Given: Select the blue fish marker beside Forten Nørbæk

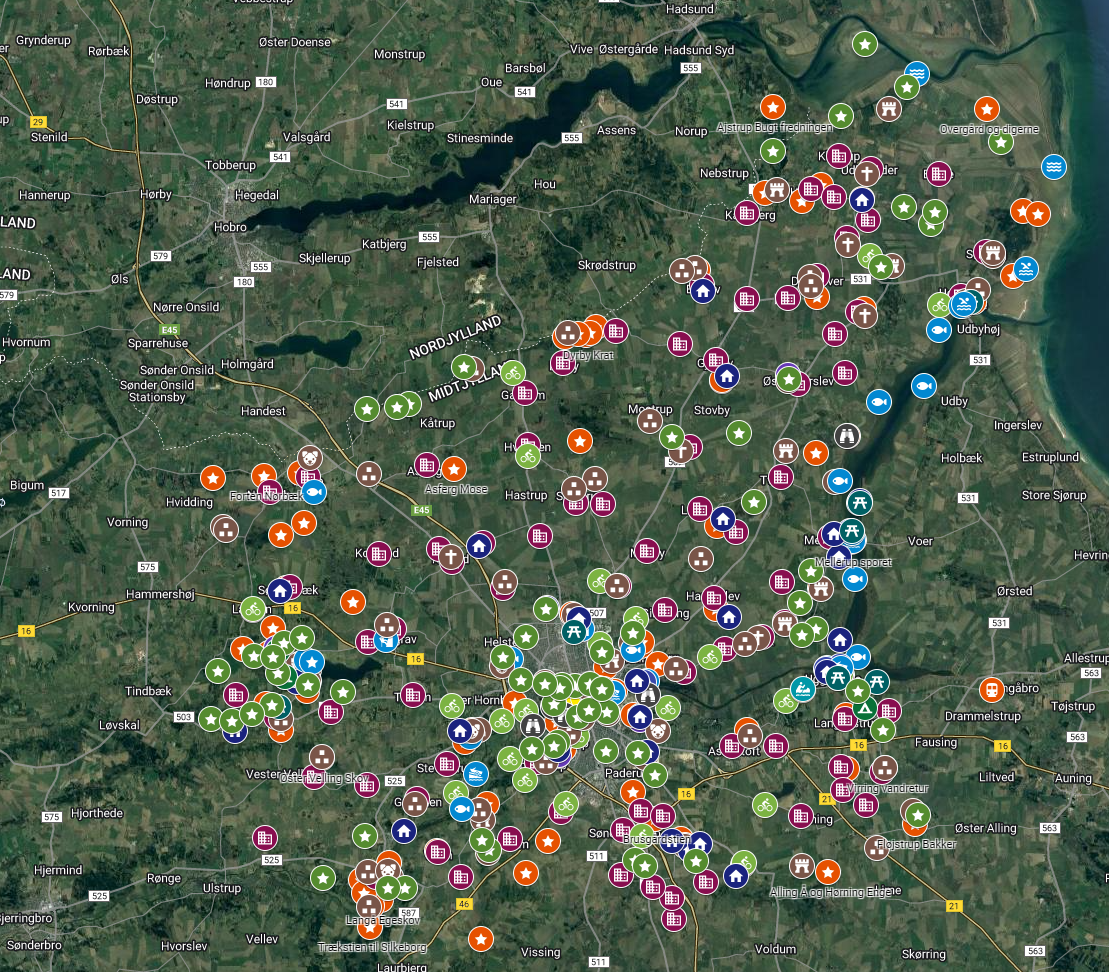Looking at the screenshot, I should (x=313, y=491).
